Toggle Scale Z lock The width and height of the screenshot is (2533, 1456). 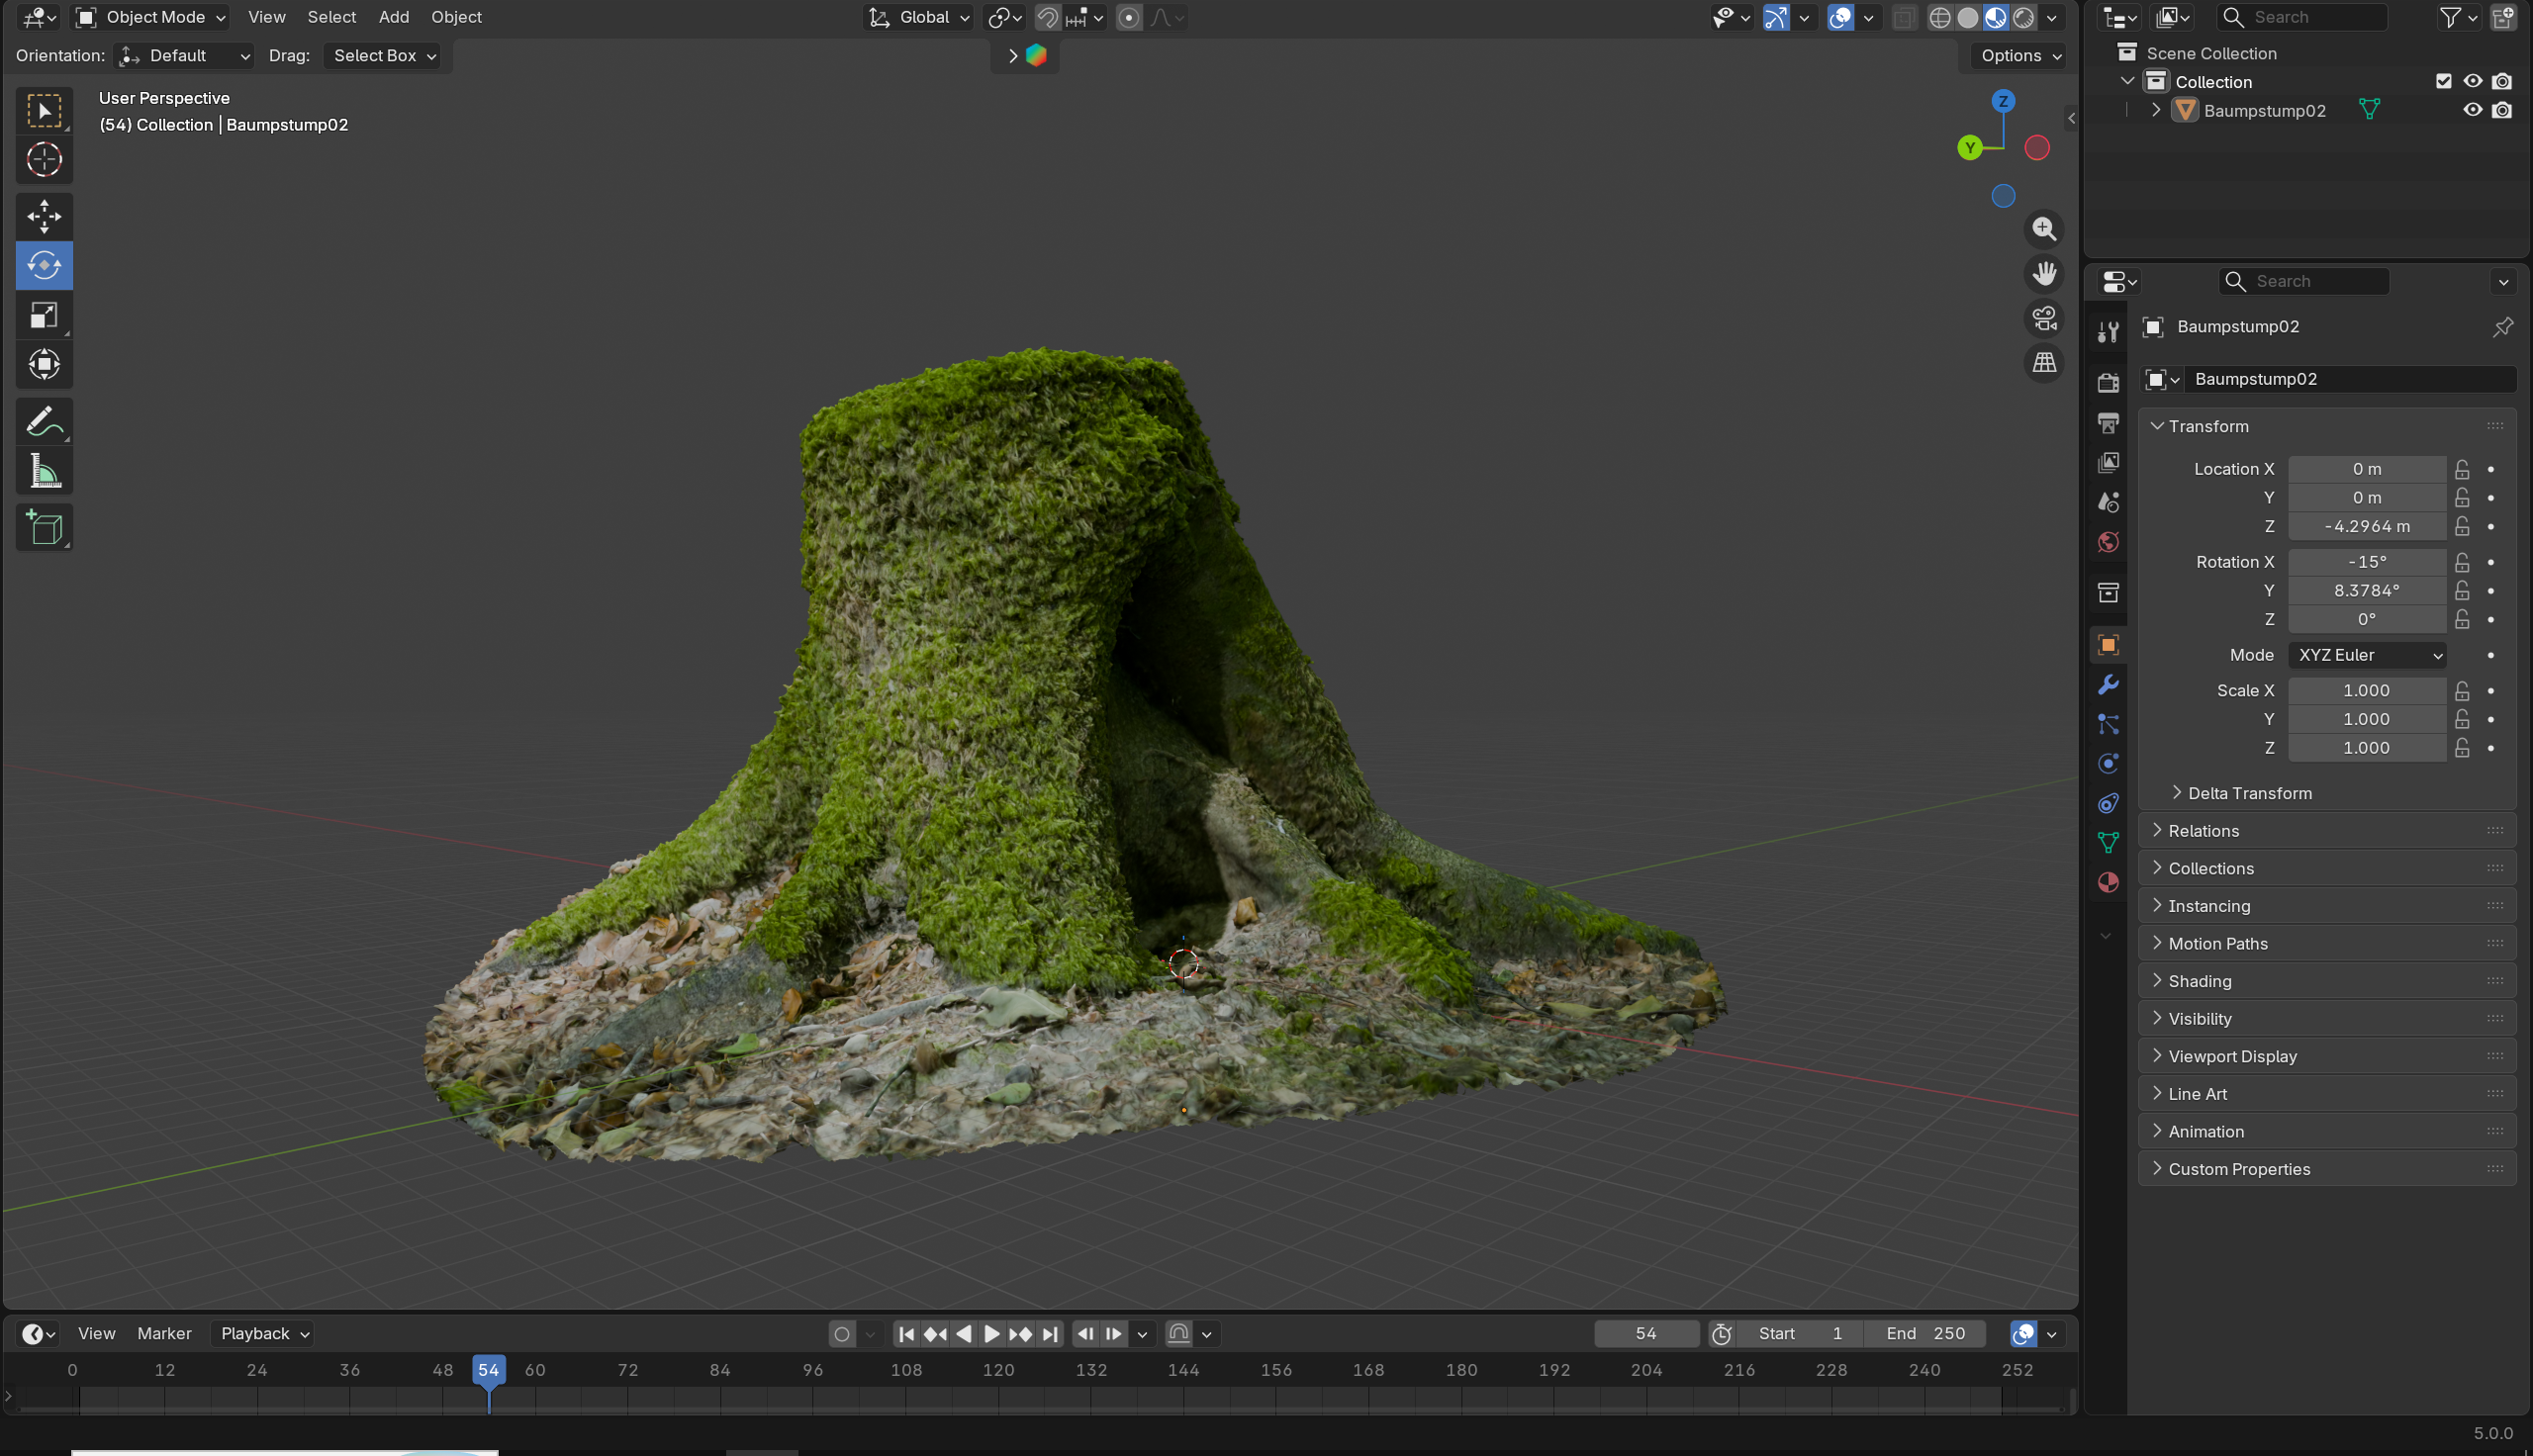click(2462, 748)
